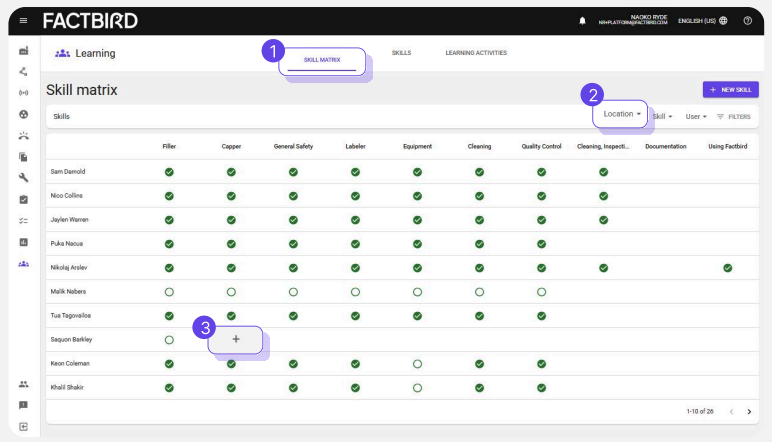Select the Sam Darnold row name
Image resolution: width=772 pixels, height=442 pixels.
[68, 172]
